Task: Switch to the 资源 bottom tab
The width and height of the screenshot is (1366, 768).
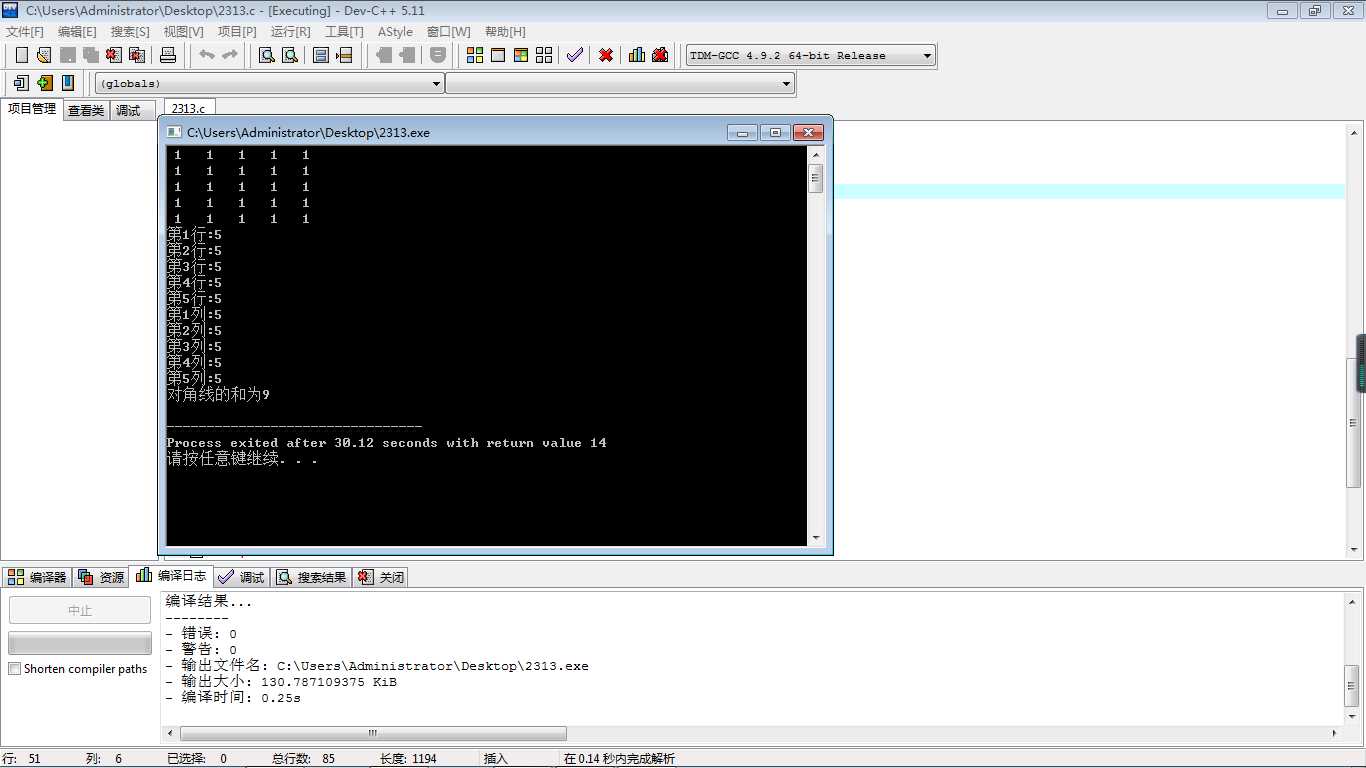Action: [101, 577]
